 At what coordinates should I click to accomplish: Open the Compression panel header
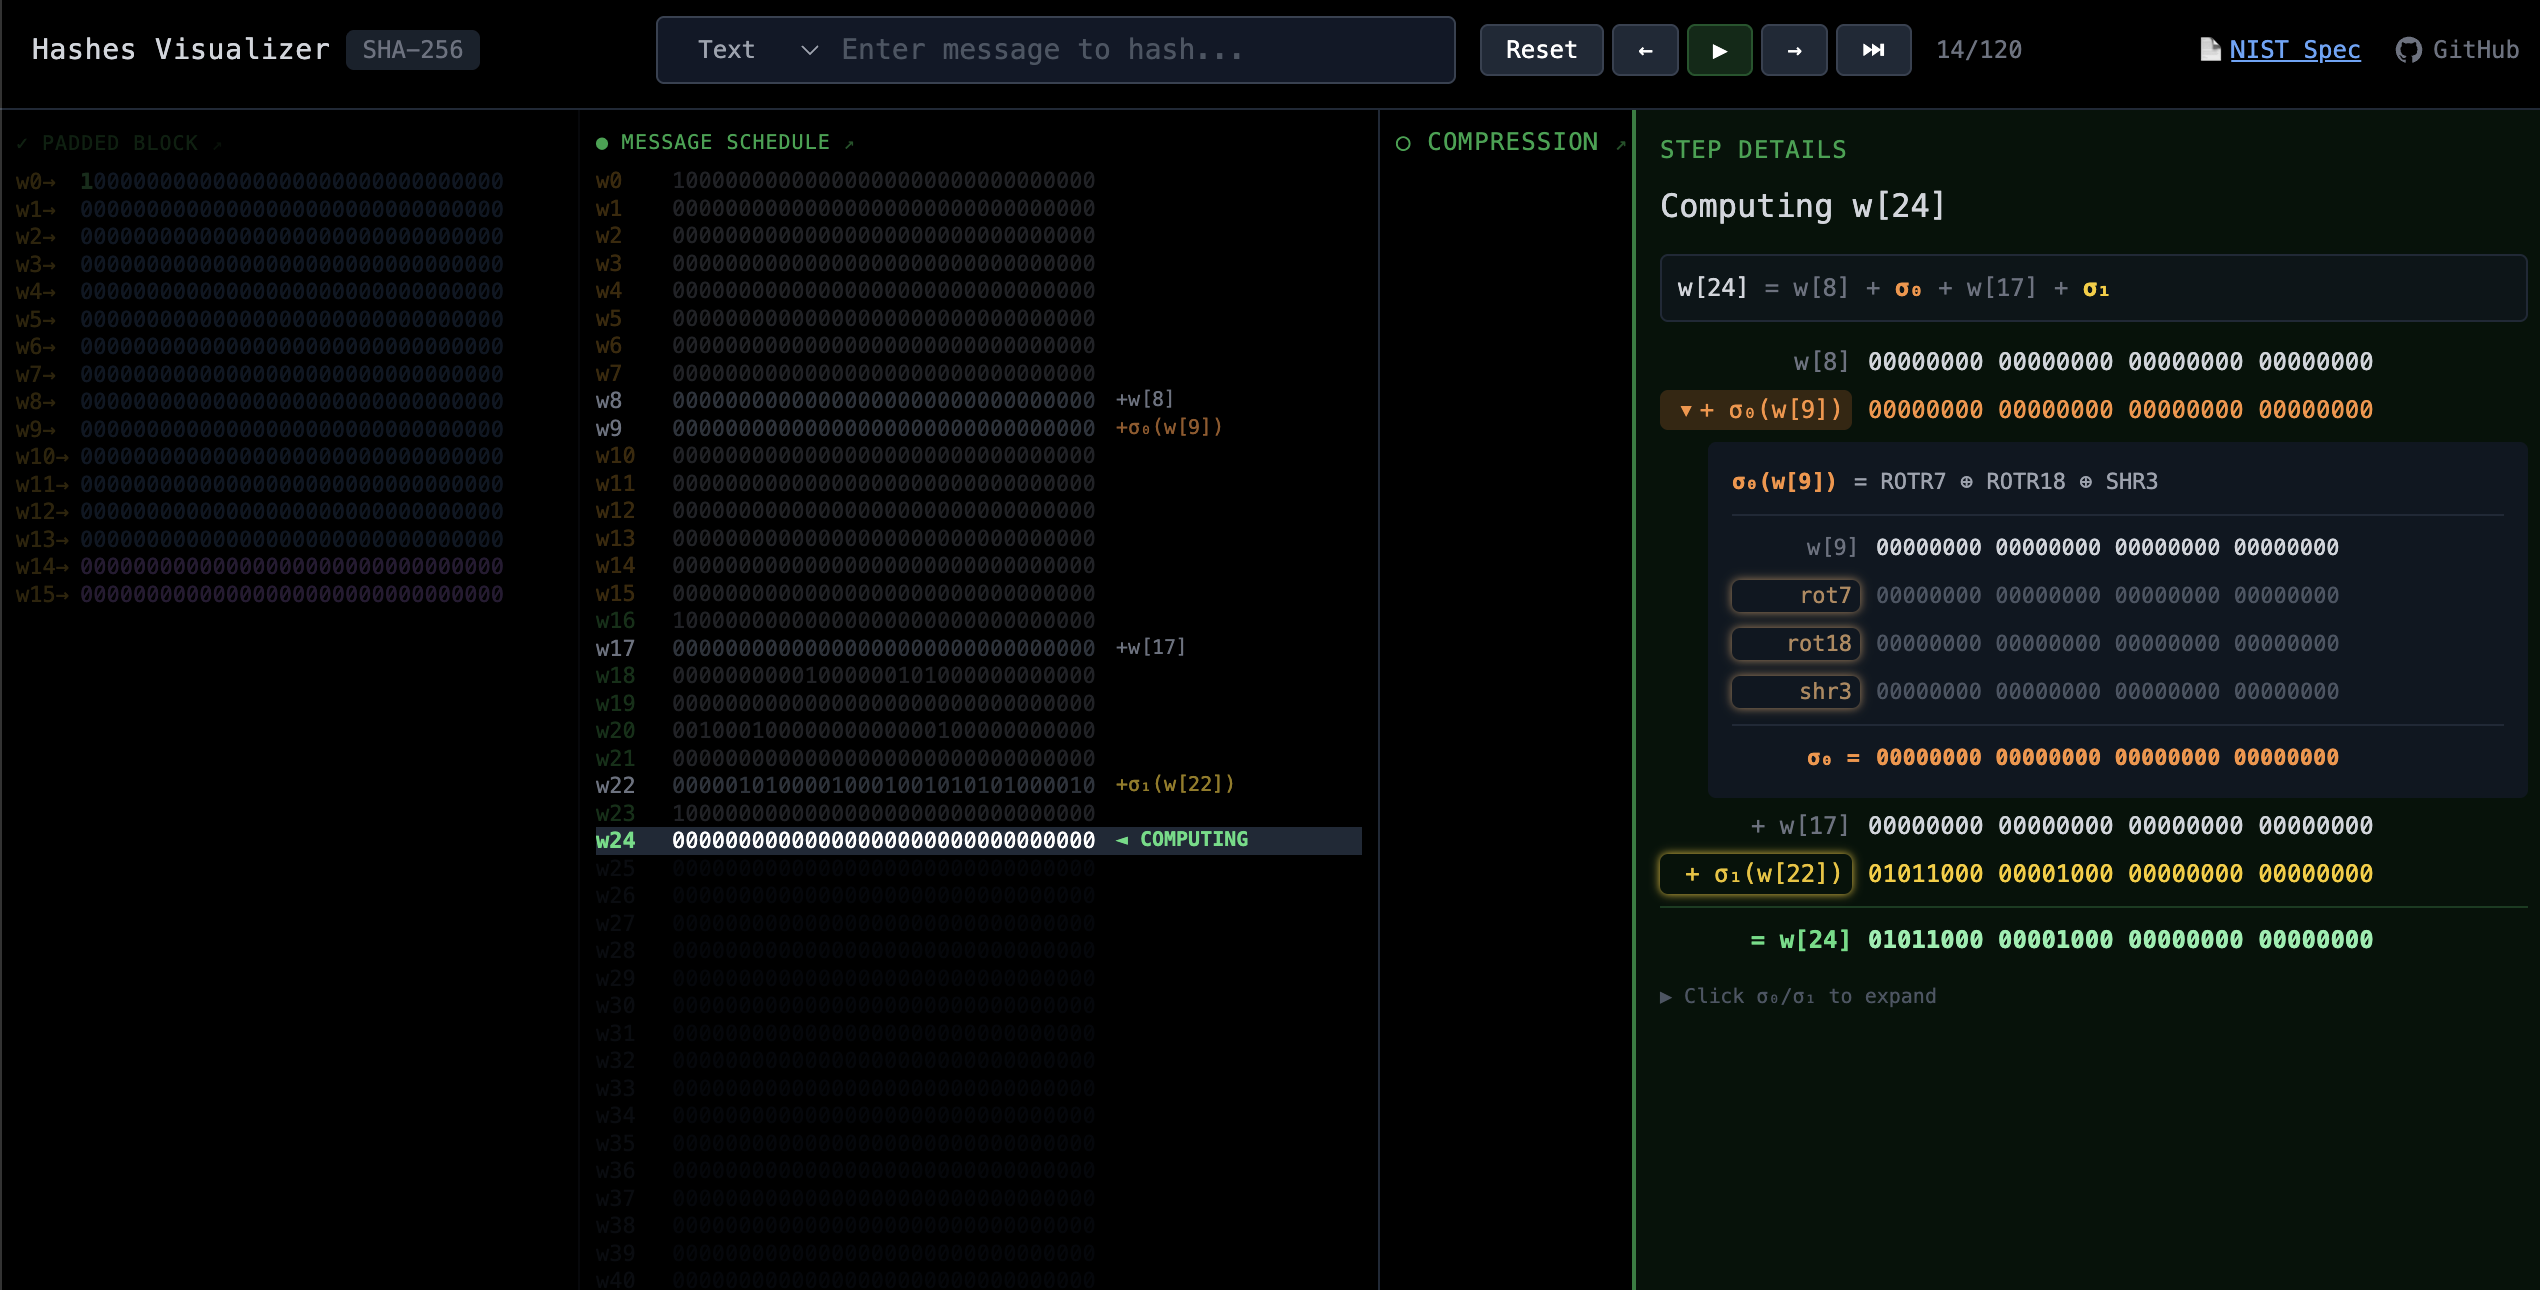click(x=1511, y=143)
